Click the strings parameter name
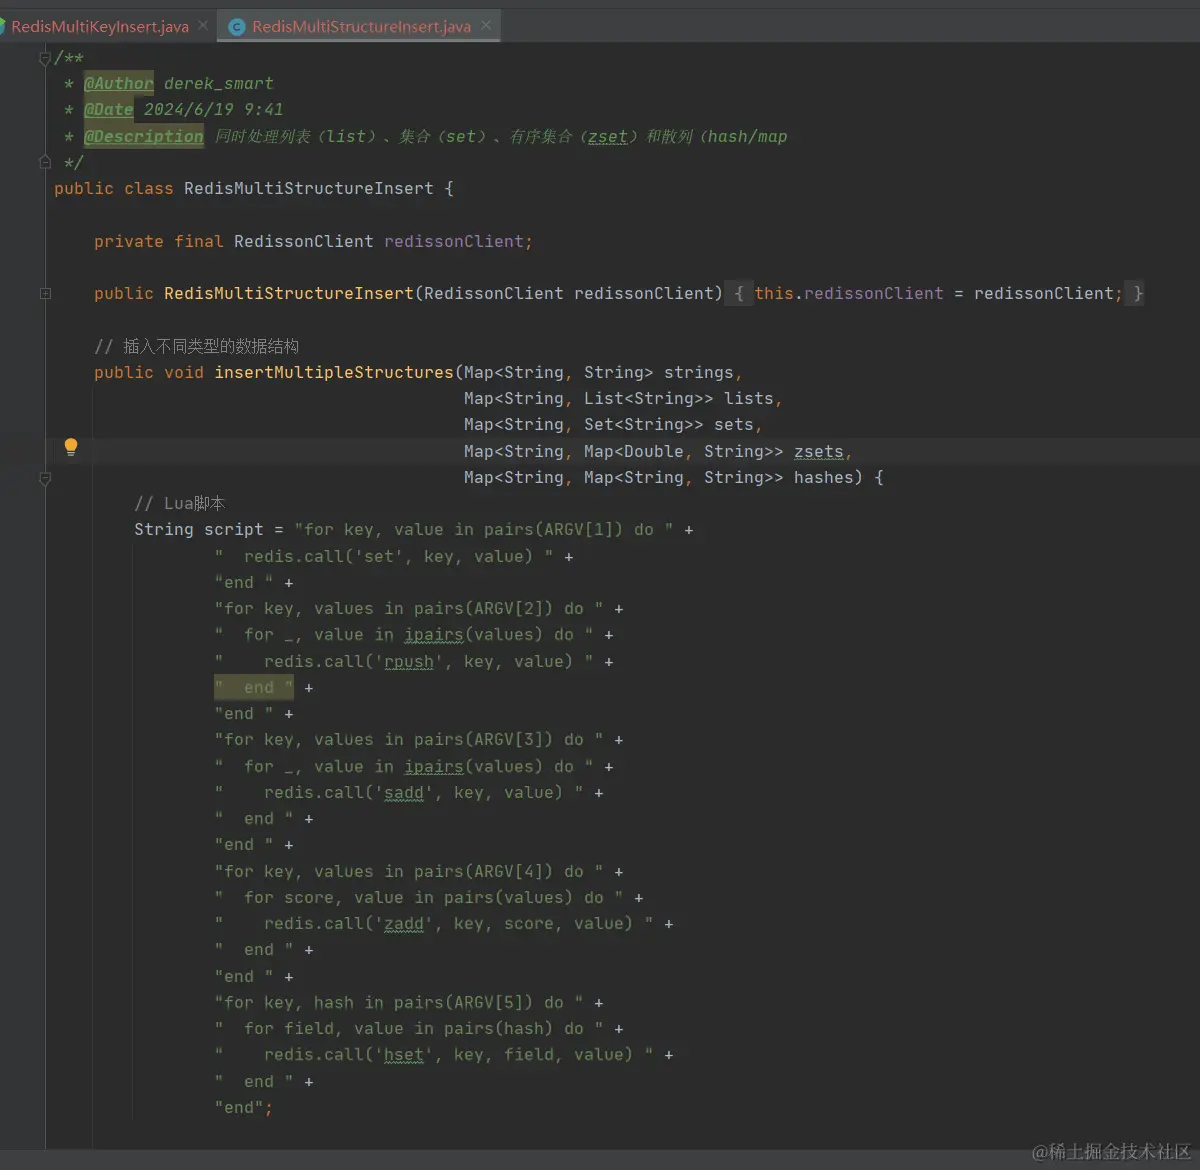 tap(699, 372)
